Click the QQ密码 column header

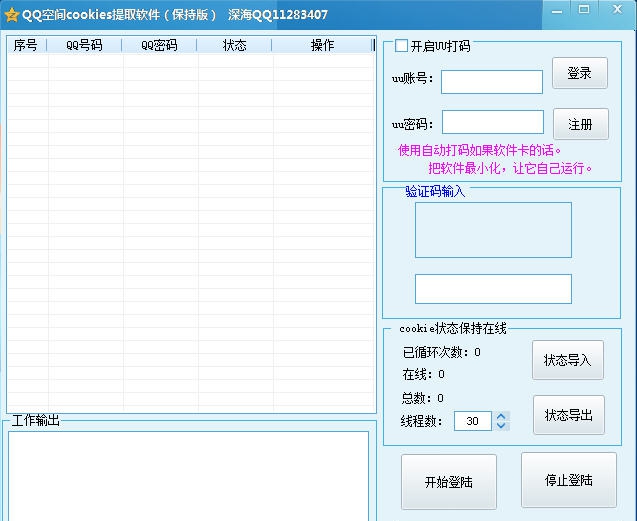[159, 45]
